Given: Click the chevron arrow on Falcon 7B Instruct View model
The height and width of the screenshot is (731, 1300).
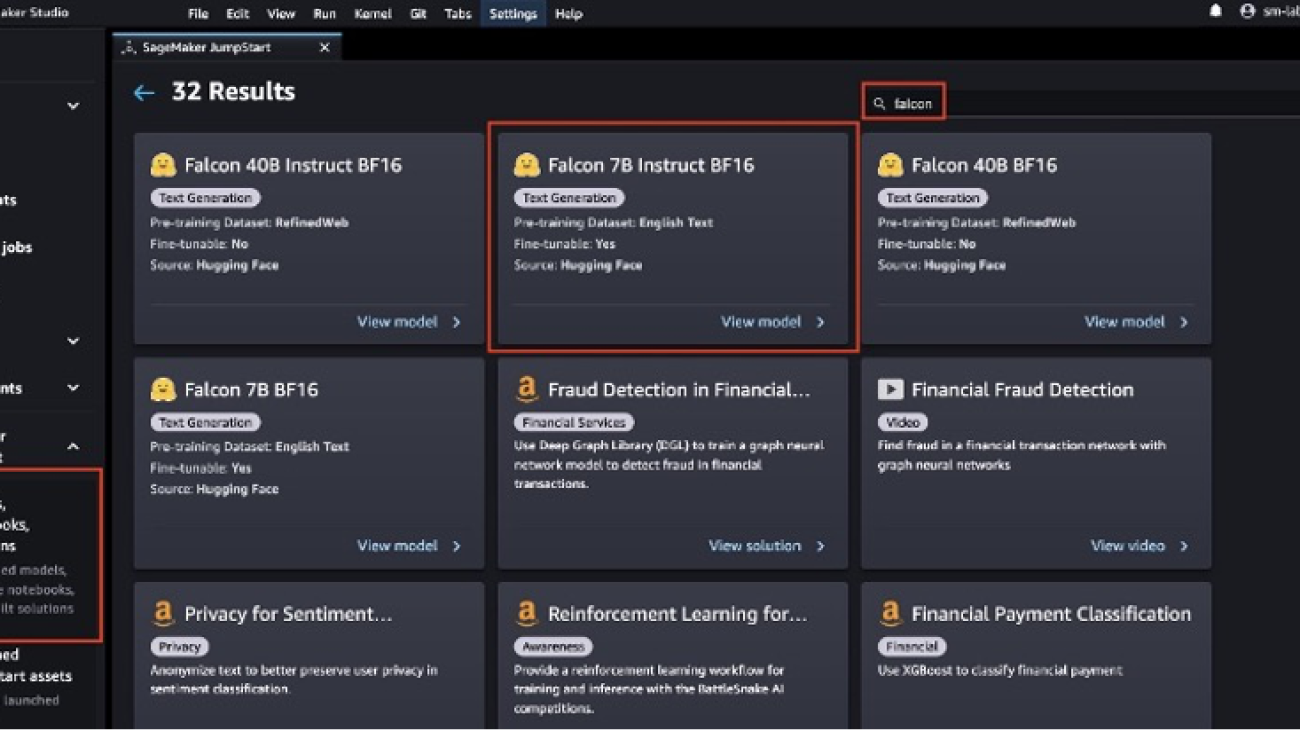Looking at the screenshot, I should [821, 322].
